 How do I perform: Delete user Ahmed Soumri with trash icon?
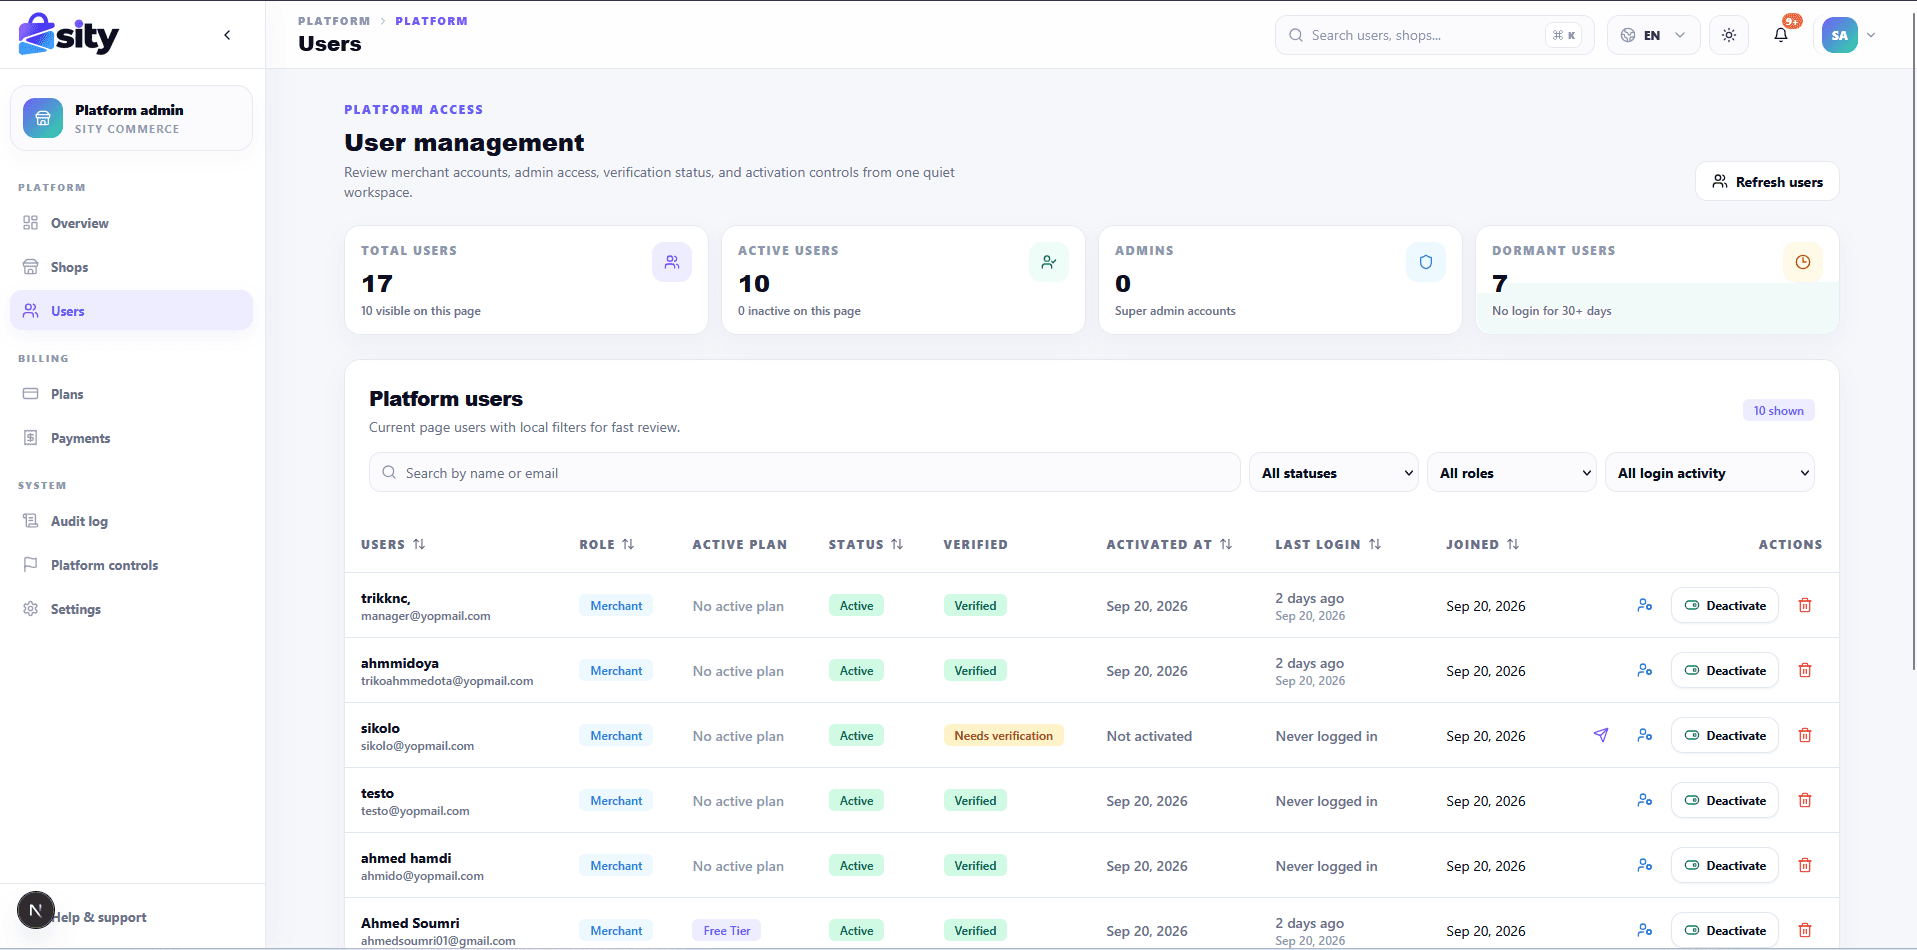(x=1805, y=930)
